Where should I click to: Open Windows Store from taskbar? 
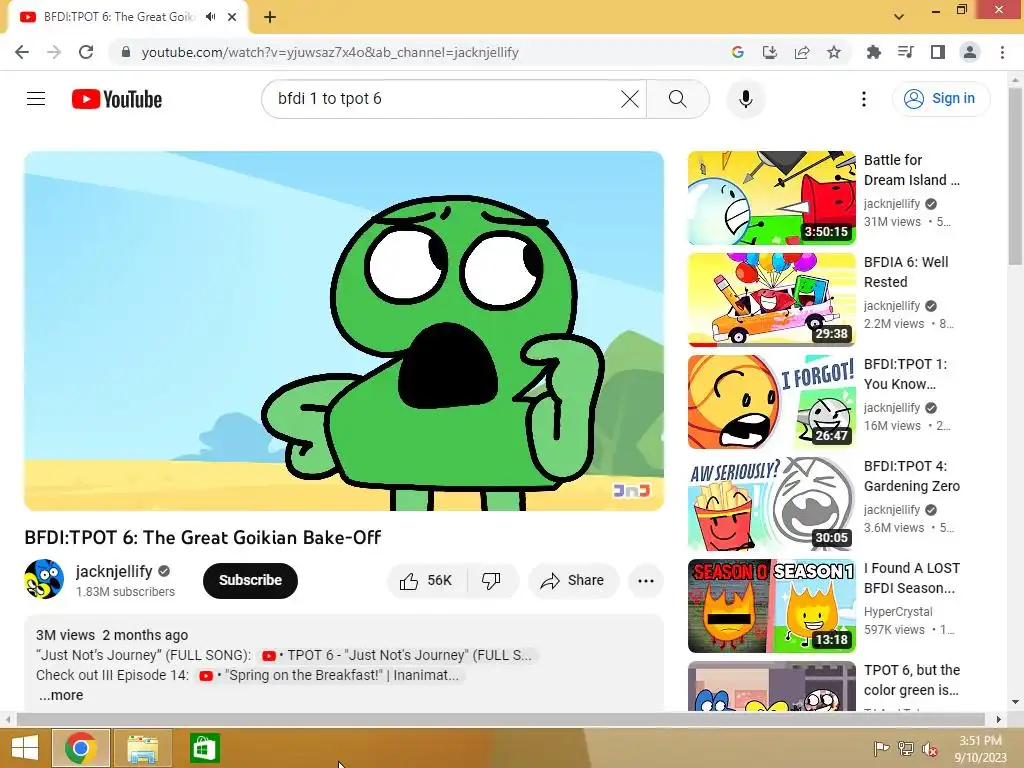point(204,748)
